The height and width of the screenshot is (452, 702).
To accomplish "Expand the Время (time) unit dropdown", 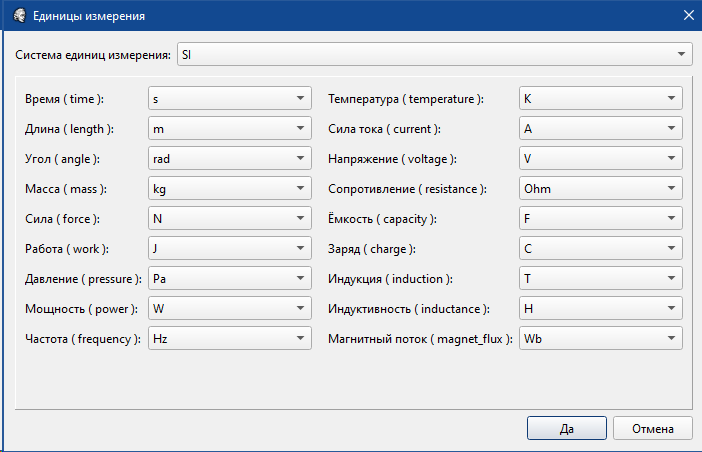I will coord(229,99).
